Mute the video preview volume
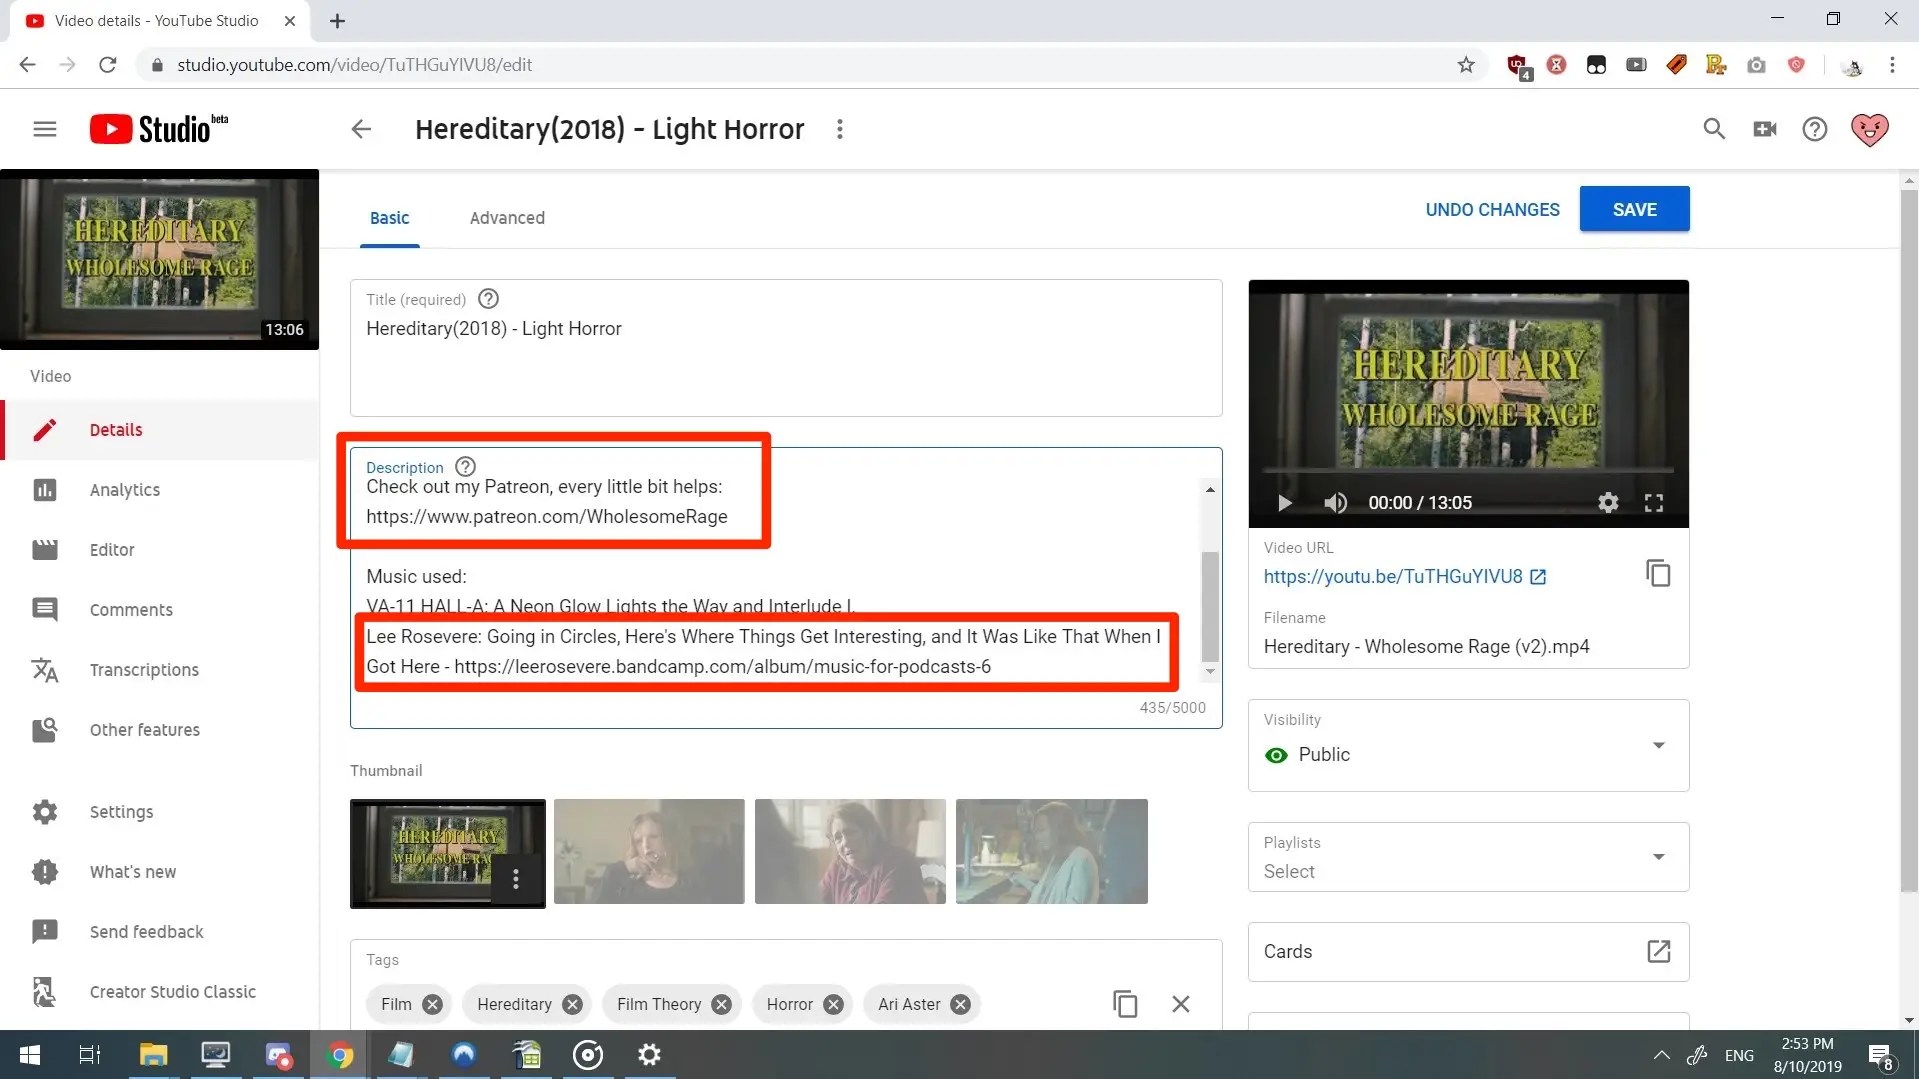The height and width of the screenshot is (1079, 1919). pos(1335,503)
